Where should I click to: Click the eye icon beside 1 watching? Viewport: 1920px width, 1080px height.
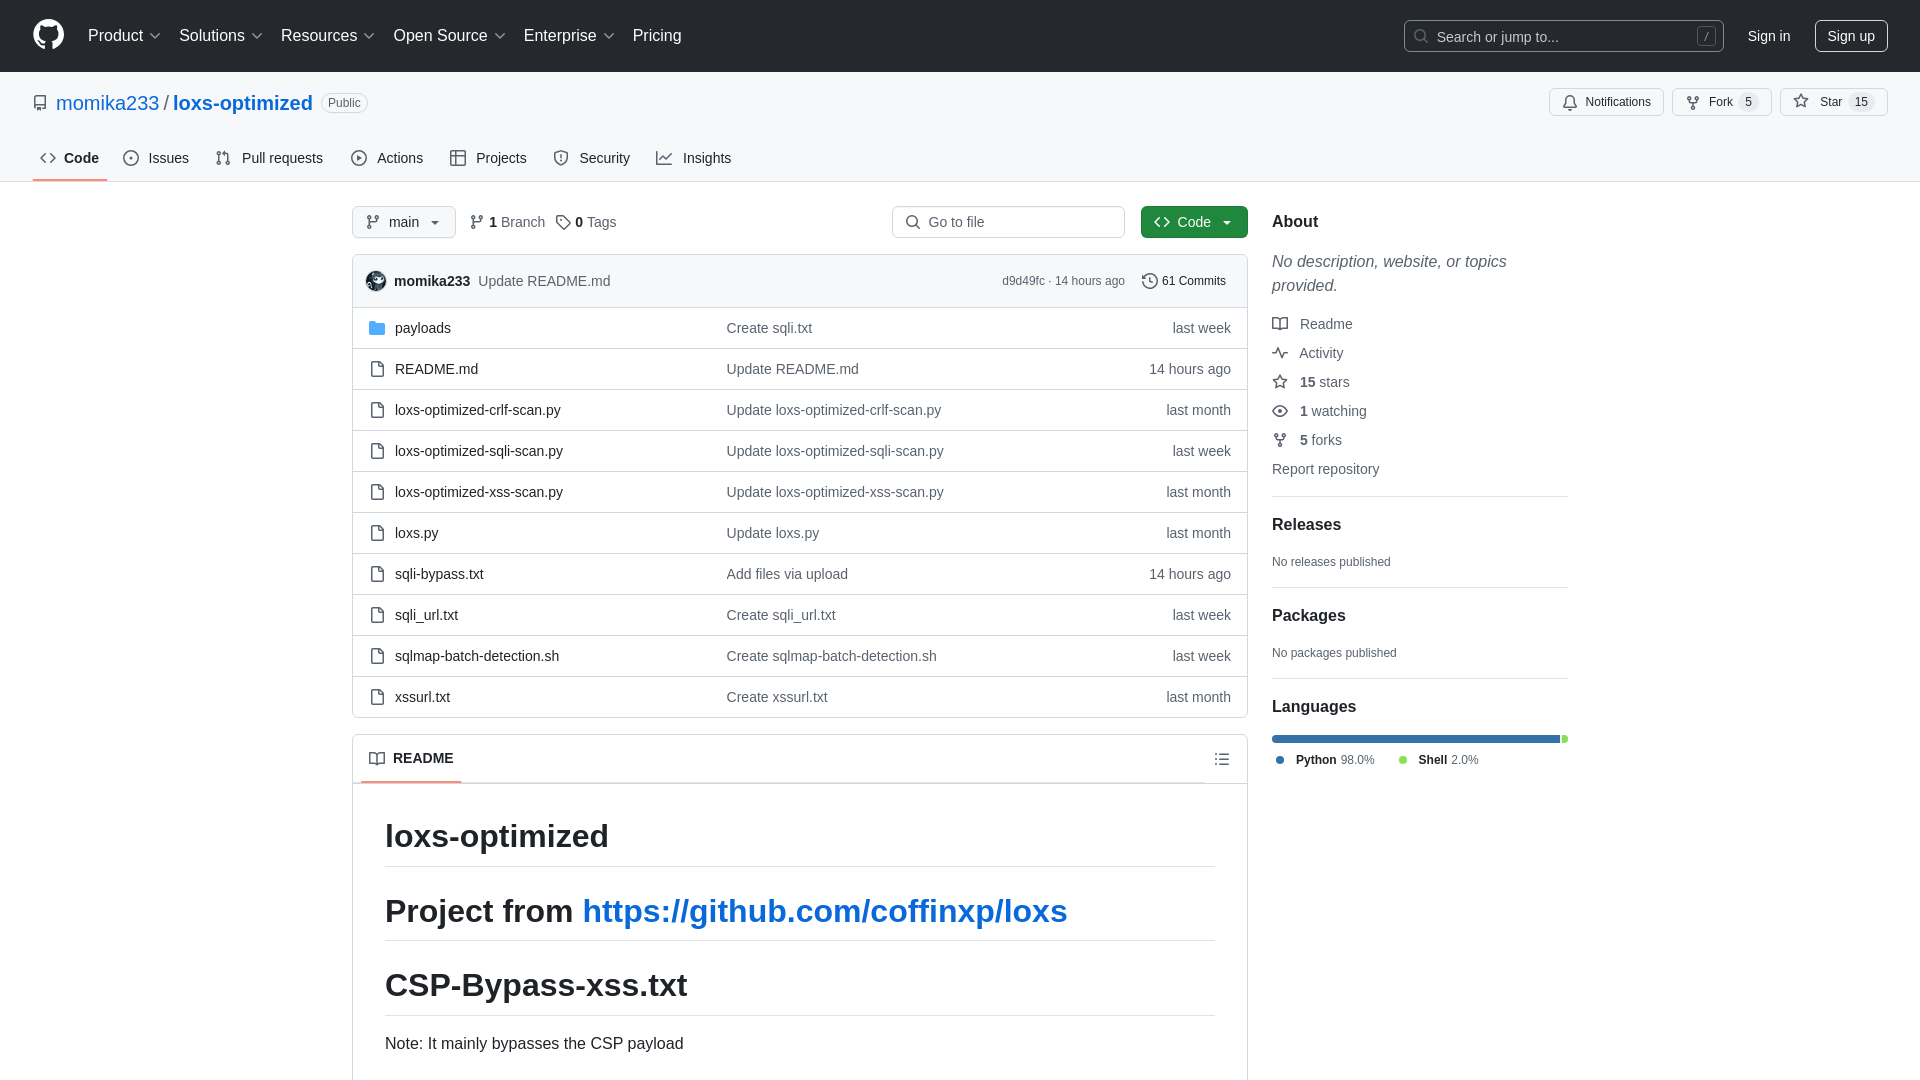click(x=1280, y=411)
